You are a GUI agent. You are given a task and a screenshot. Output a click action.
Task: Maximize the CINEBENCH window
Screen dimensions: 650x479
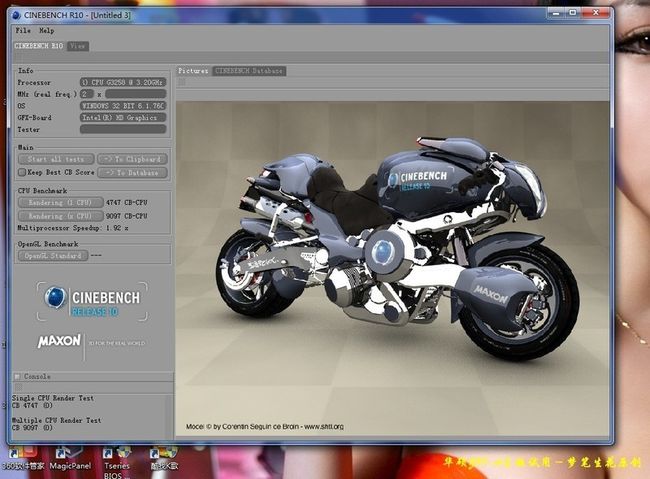coord(572,13)
